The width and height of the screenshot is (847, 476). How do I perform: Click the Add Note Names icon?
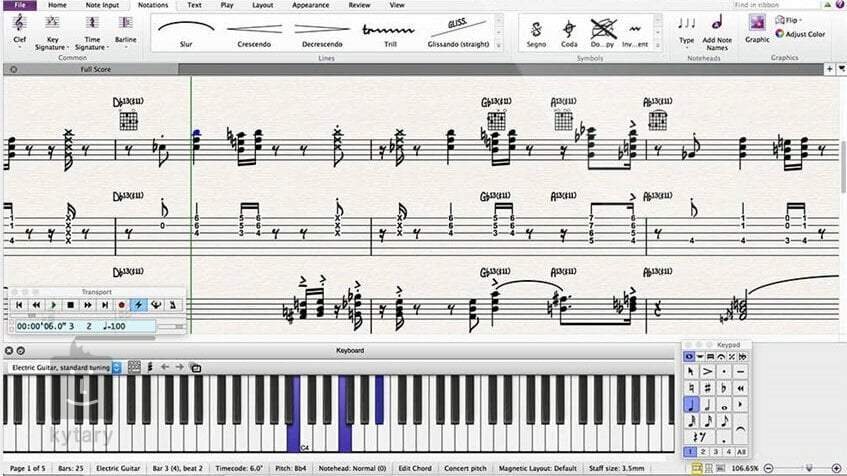(x=717, y=30)
